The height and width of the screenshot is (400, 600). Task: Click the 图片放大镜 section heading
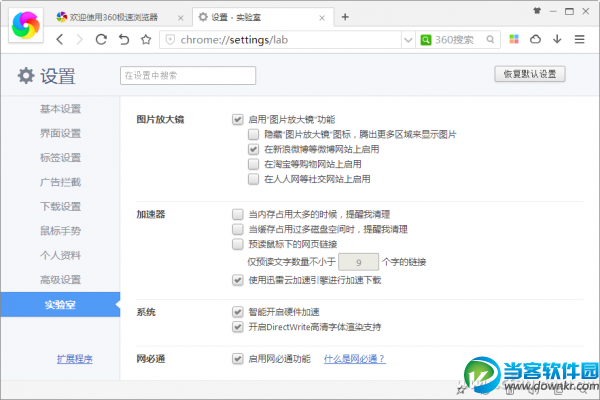[x=160, y=119]
